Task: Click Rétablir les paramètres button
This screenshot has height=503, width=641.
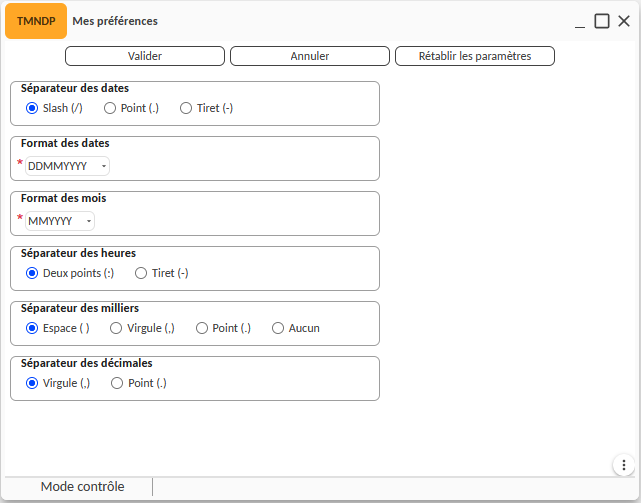Action: 475,56
